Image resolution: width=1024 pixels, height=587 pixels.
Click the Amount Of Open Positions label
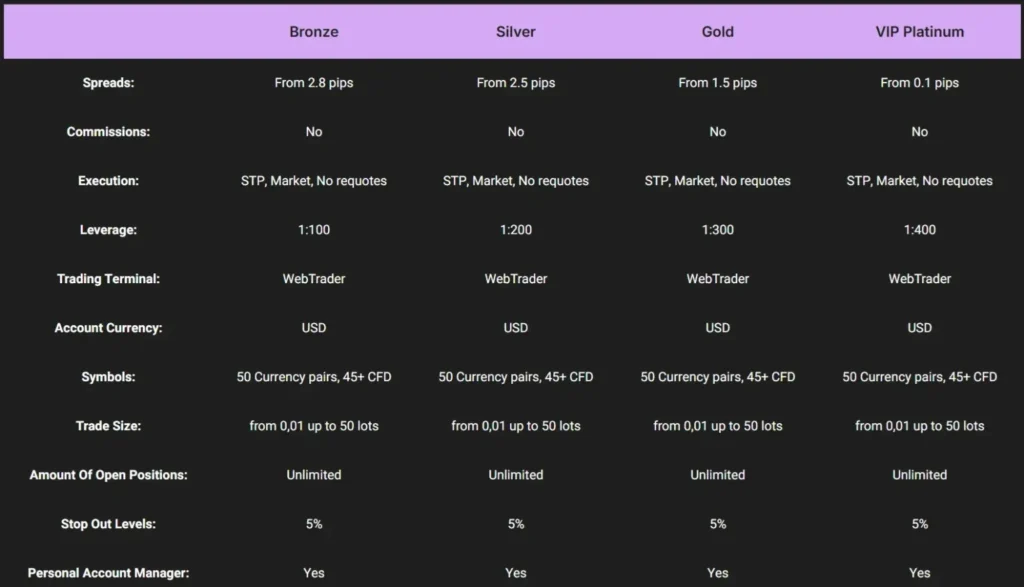108,475
